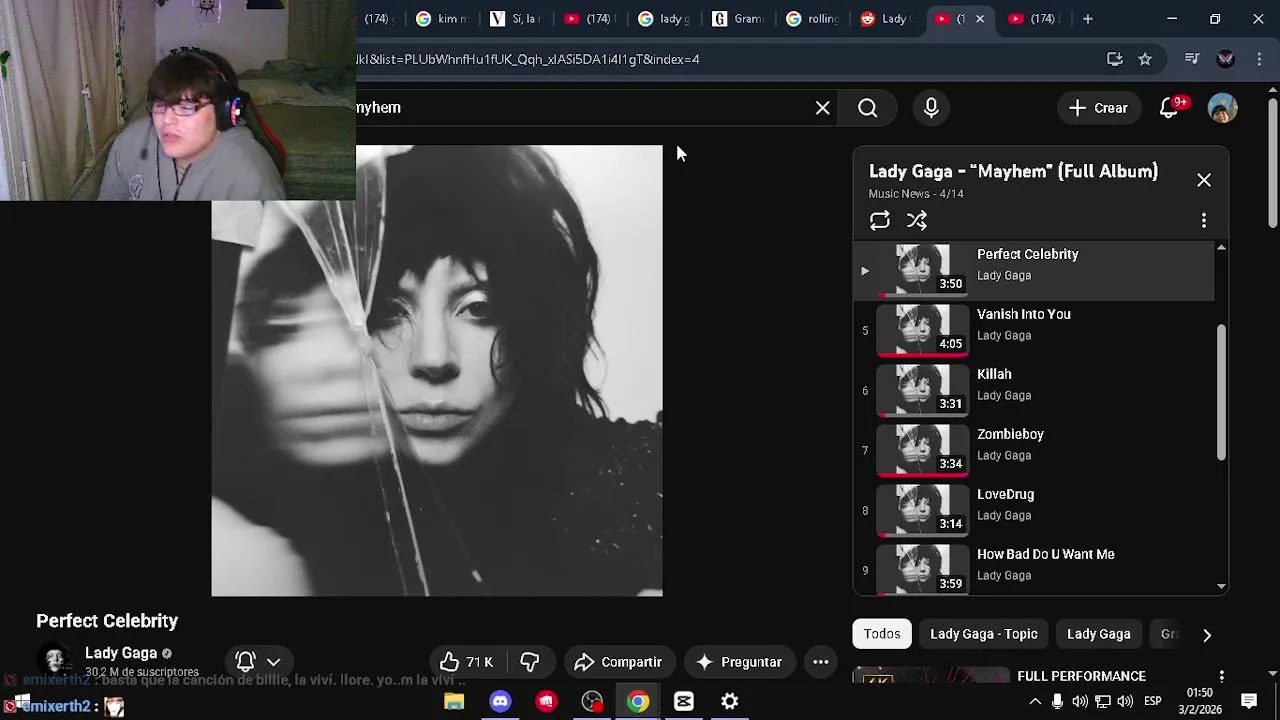Switch to the 'Si, la' Vogue tab

pyautogui.click(x=515, y=18)
